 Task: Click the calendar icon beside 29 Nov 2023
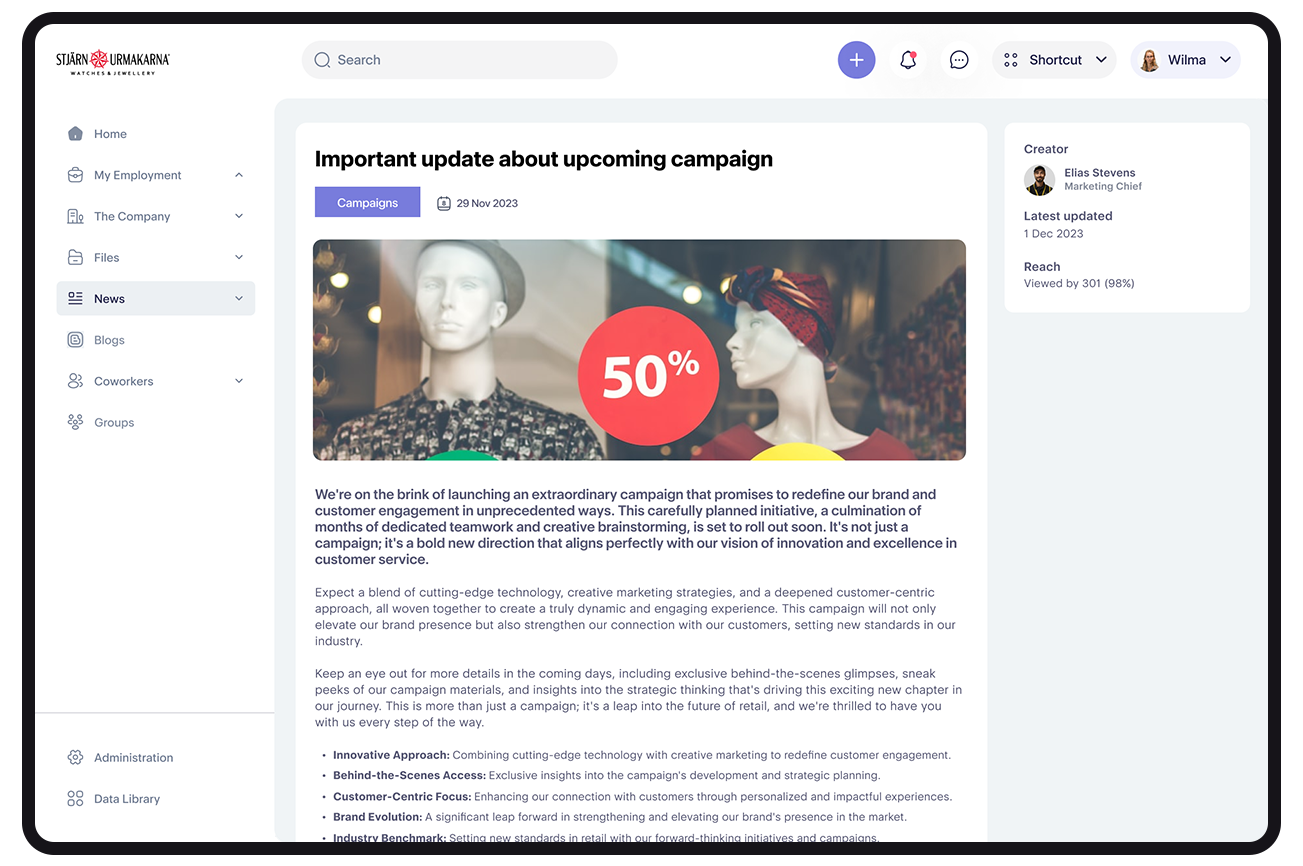tap(444, 203)
